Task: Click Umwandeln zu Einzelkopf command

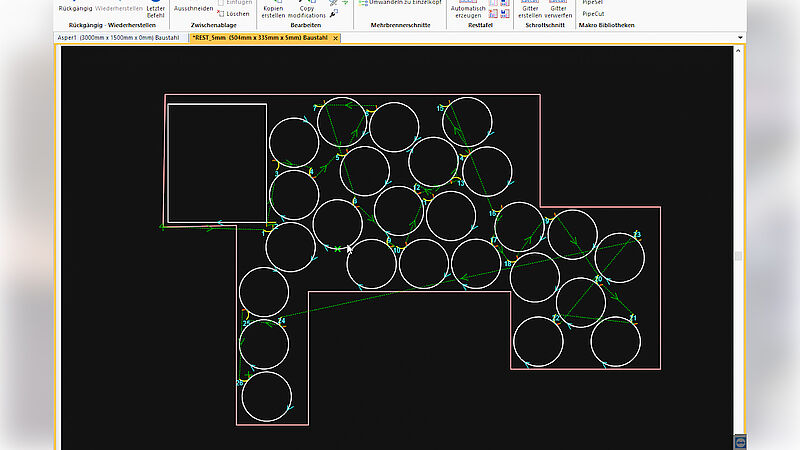Action: 399,3
